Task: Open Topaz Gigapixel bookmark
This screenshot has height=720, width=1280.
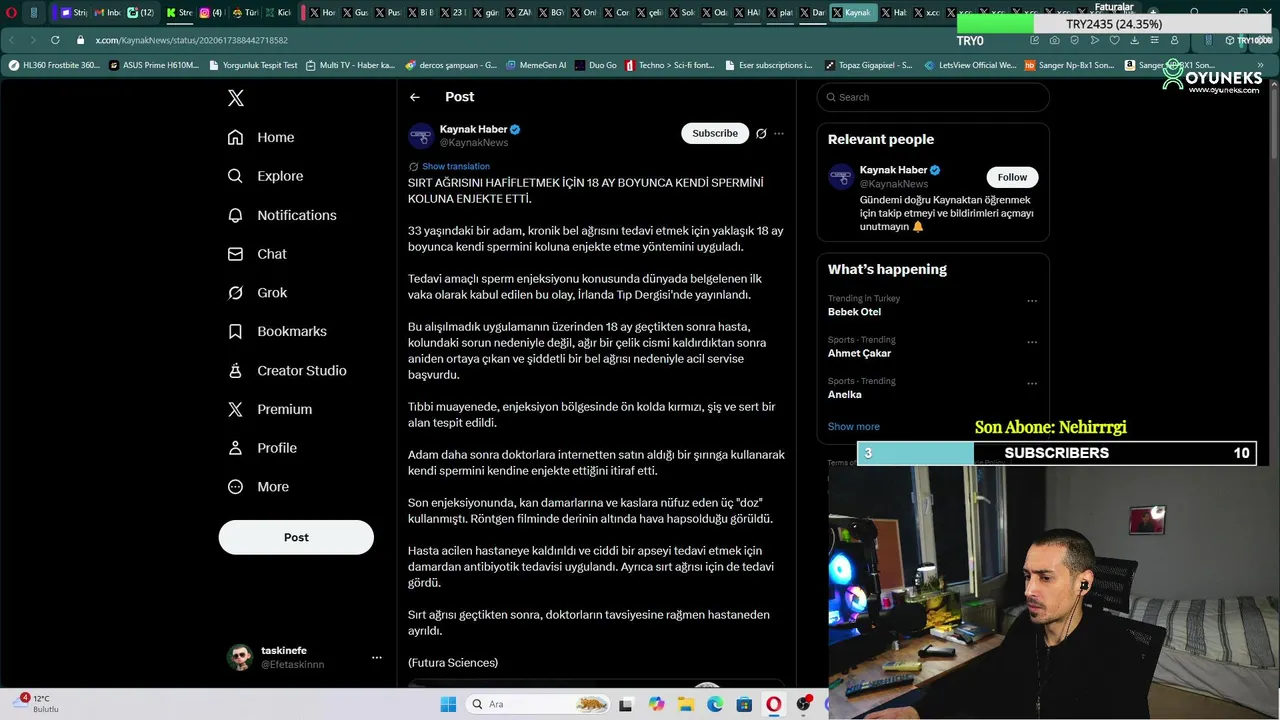Action: (868, 65)
